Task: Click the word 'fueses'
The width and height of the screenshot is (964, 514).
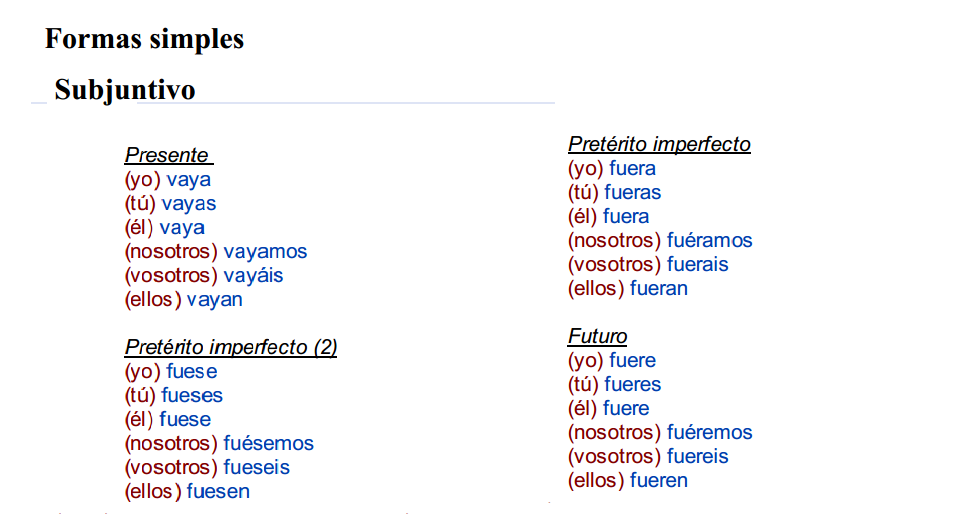Action: coord(192,395)
